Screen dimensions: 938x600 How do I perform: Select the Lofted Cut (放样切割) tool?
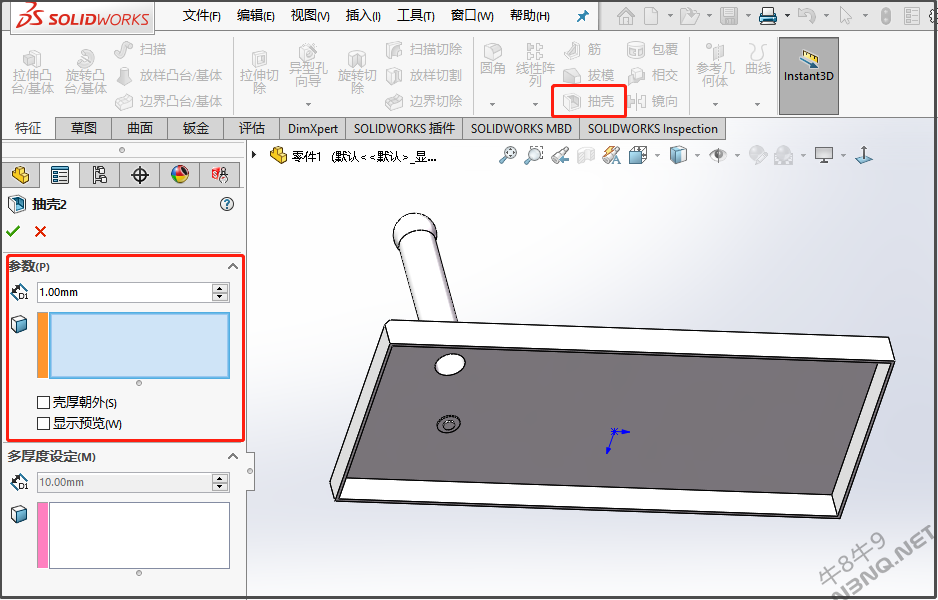[424, 75]
